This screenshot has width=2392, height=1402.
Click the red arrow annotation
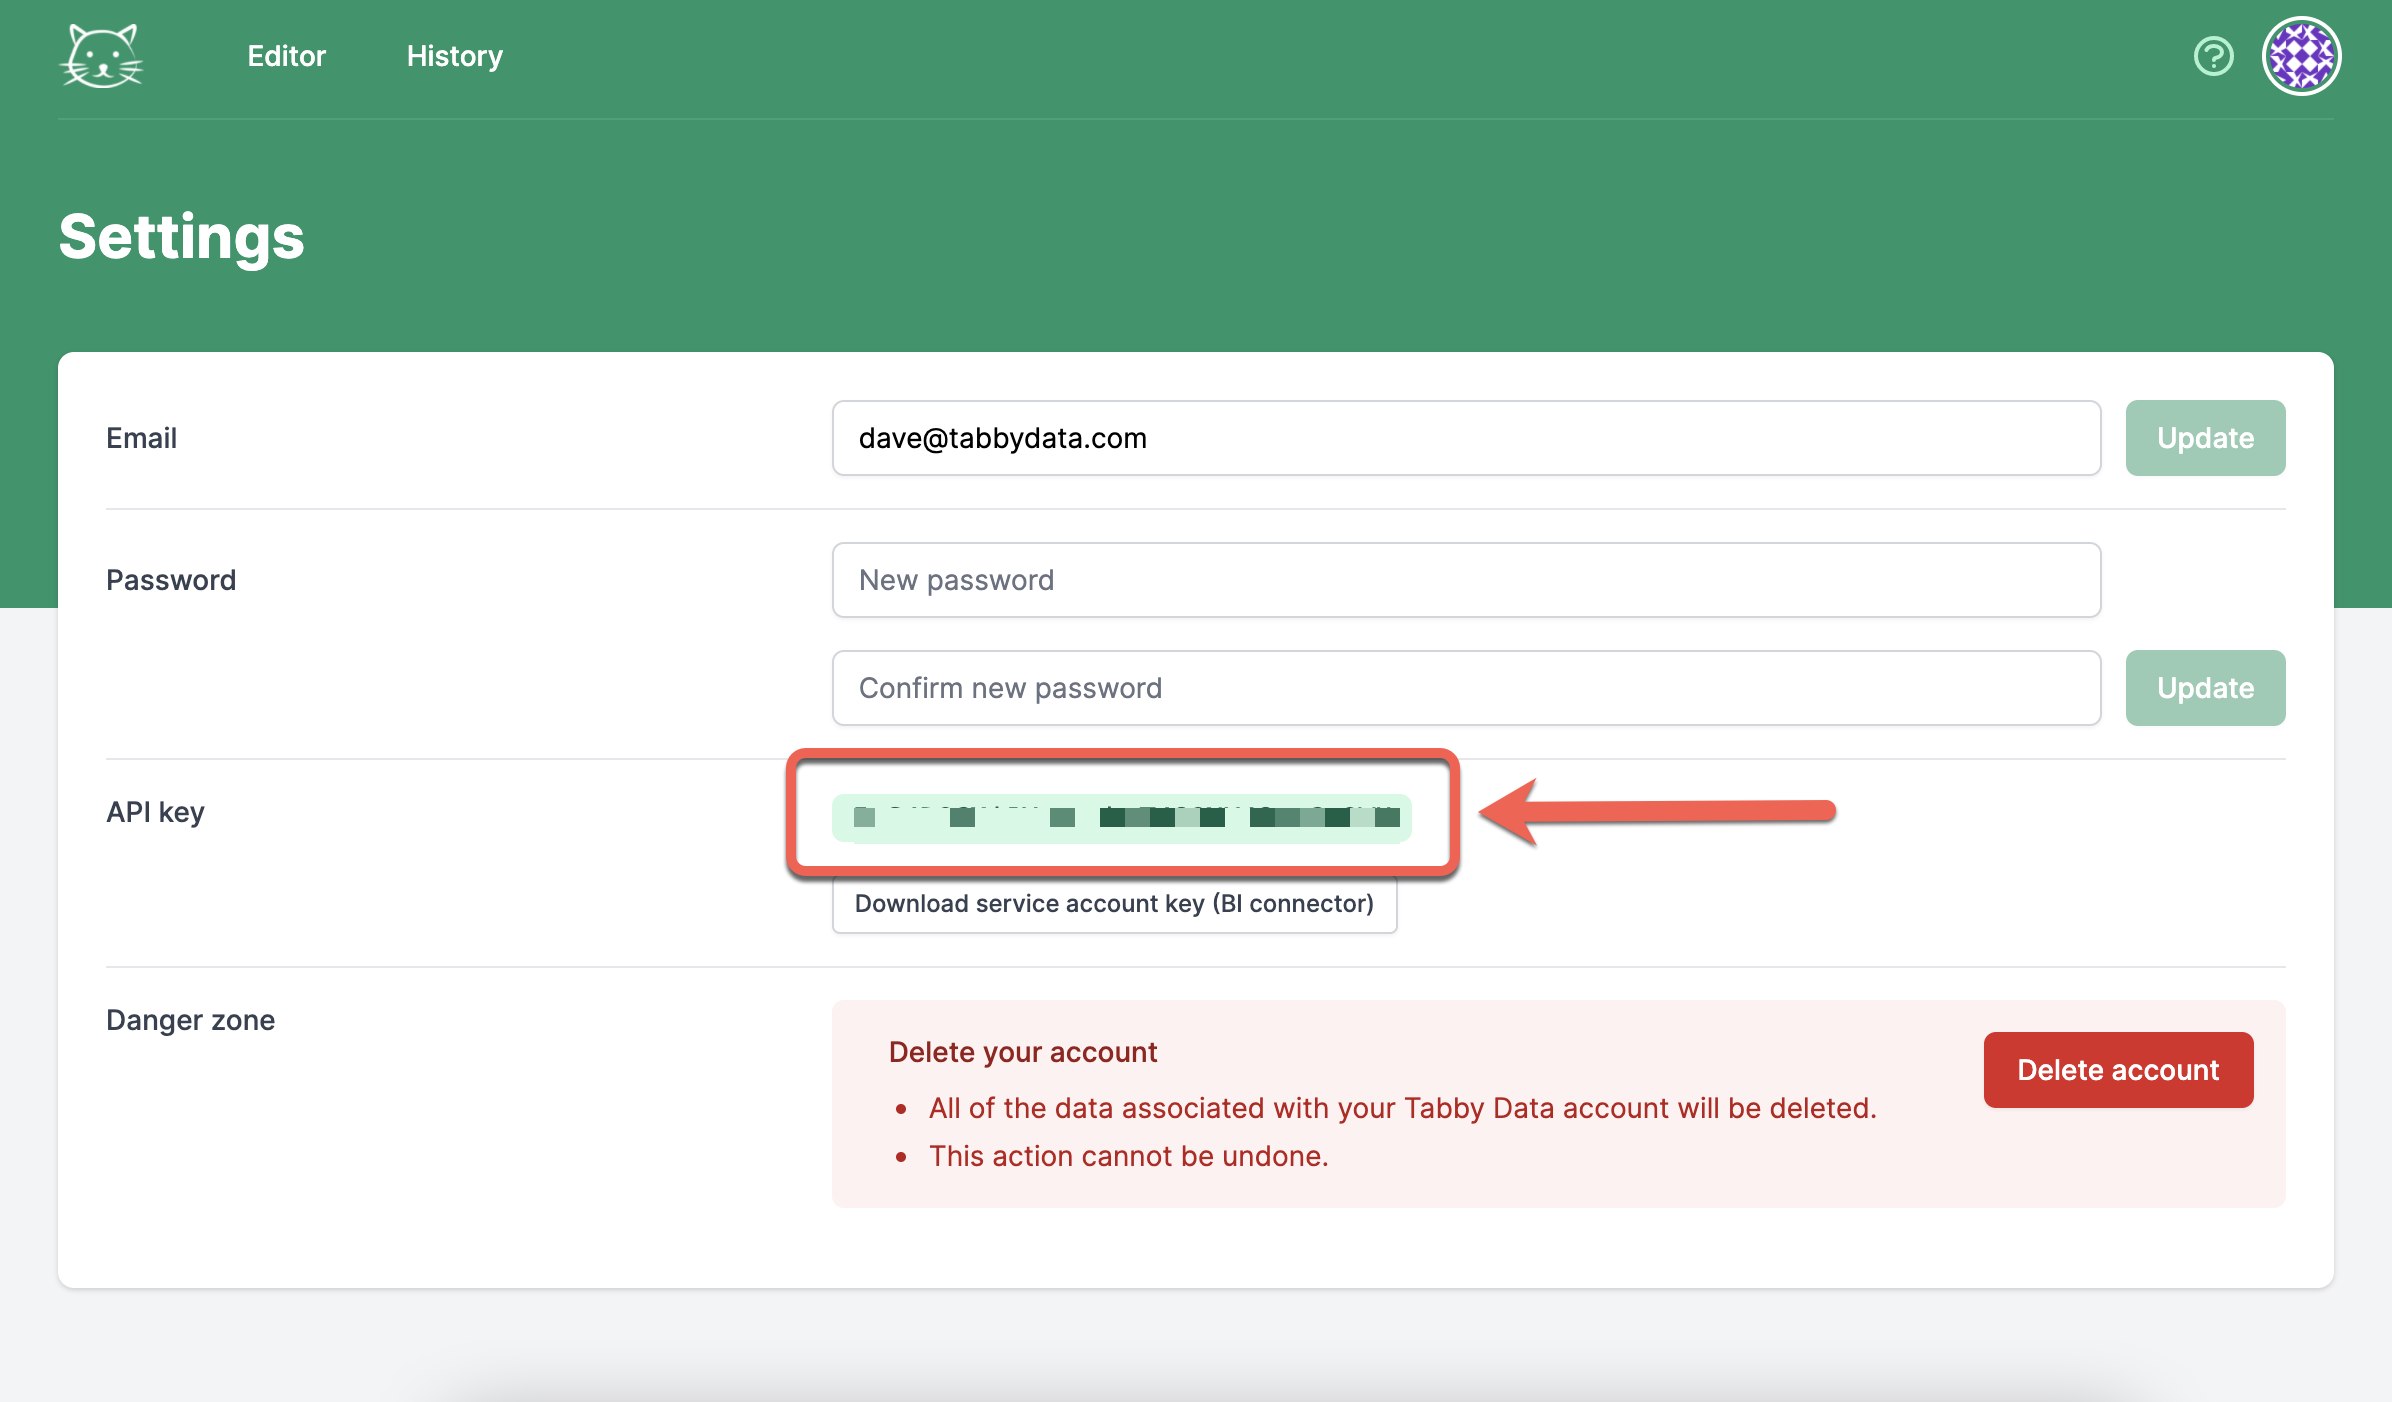1657,811
